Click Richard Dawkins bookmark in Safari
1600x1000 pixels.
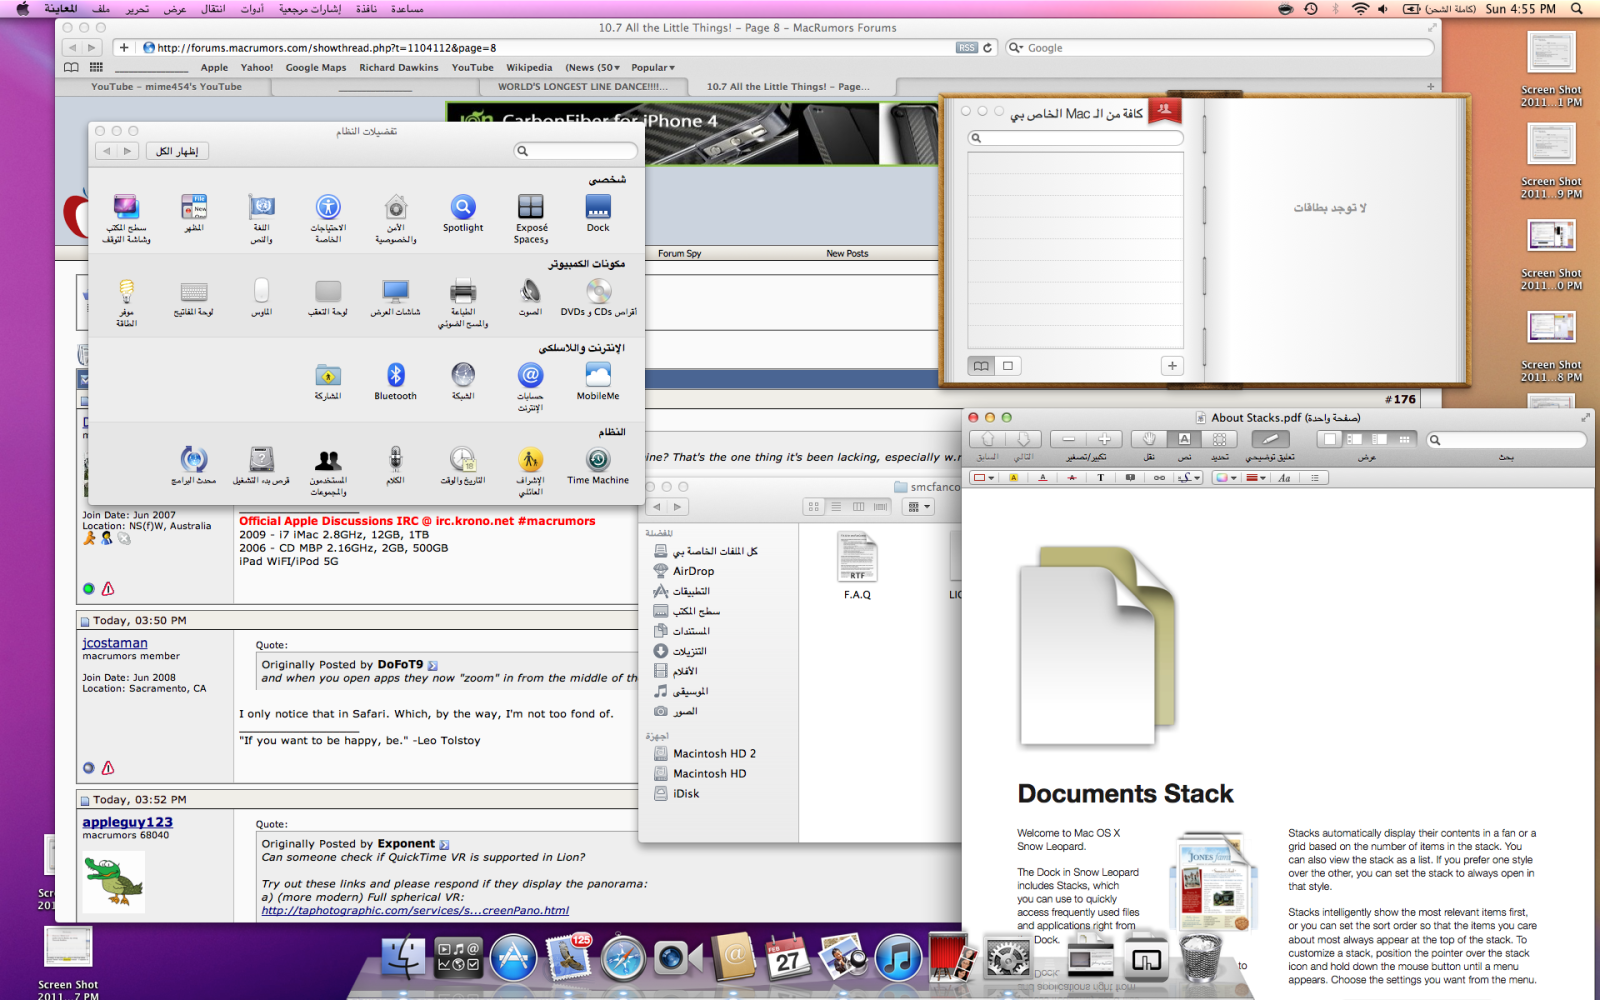pyautogui.click(x=399, y=68)
